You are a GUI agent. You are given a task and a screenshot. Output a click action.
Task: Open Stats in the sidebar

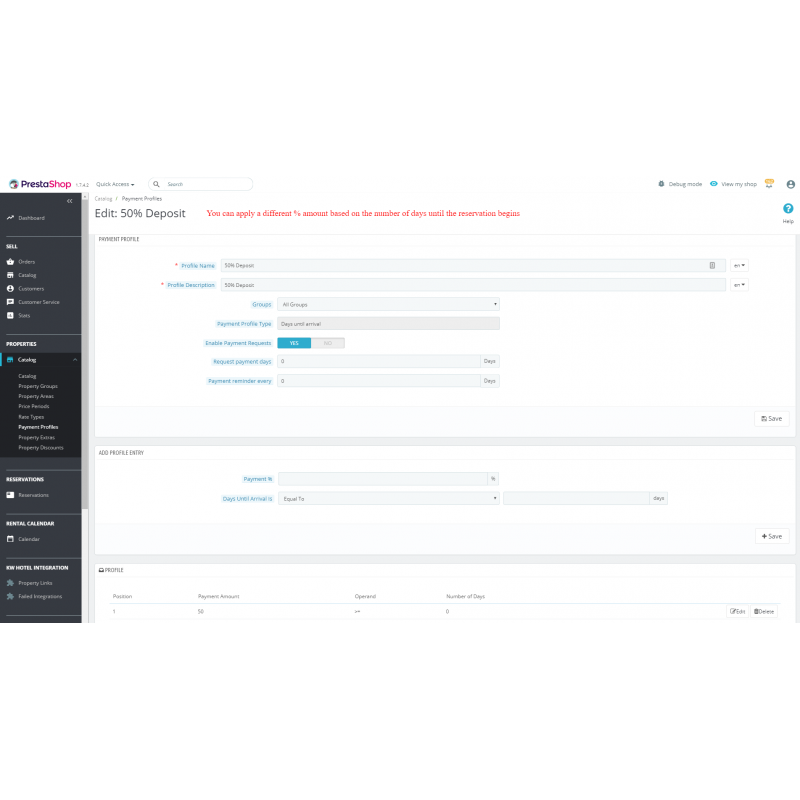point(24,315)
